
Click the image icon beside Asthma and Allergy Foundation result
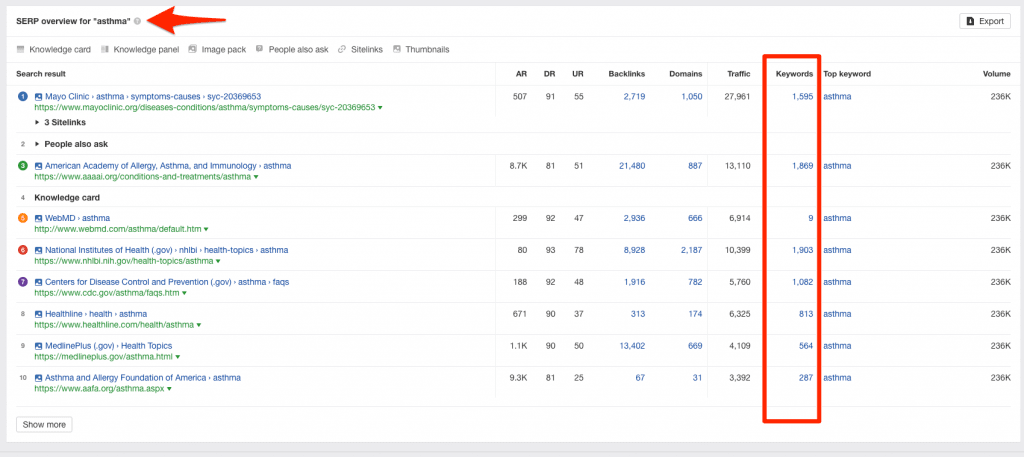pos(39,378)
